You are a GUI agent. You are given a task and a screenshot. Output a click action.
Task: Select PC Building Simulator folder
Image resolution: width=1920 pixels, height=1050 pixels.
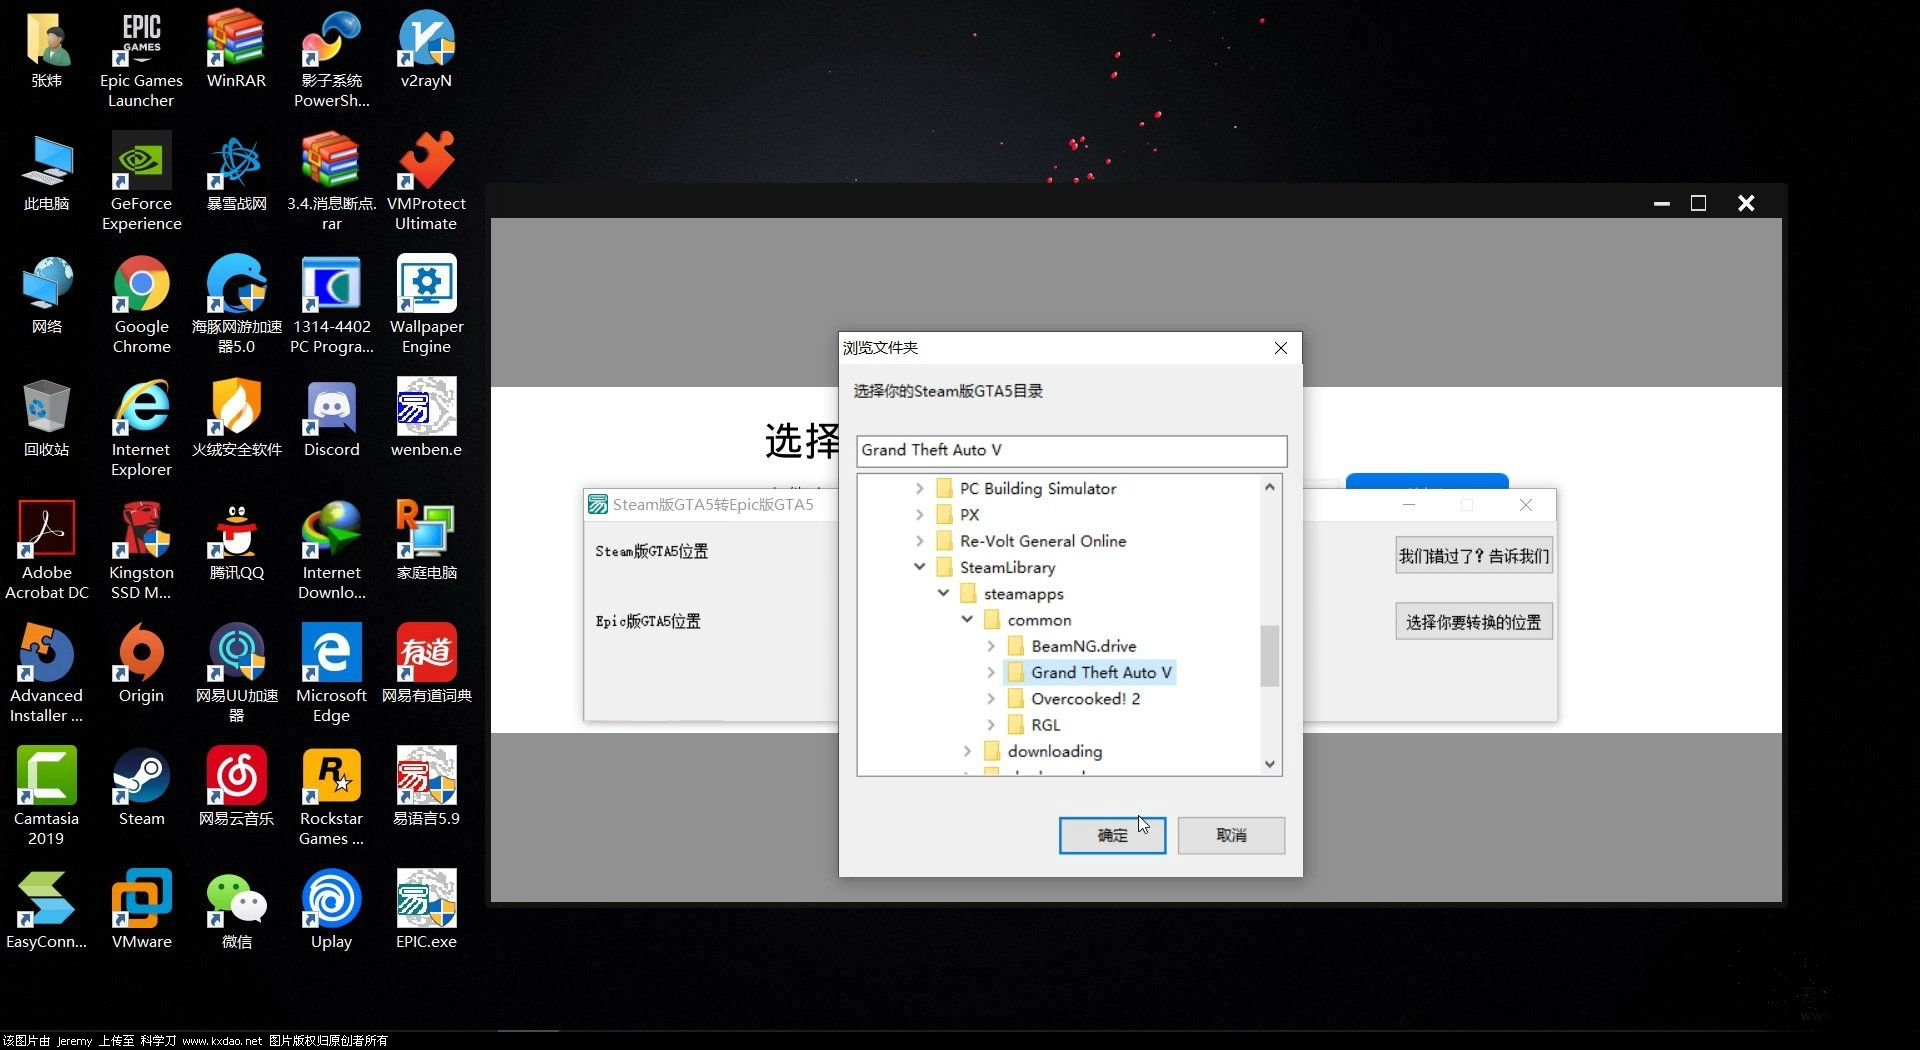click(x=1026, y=488)
